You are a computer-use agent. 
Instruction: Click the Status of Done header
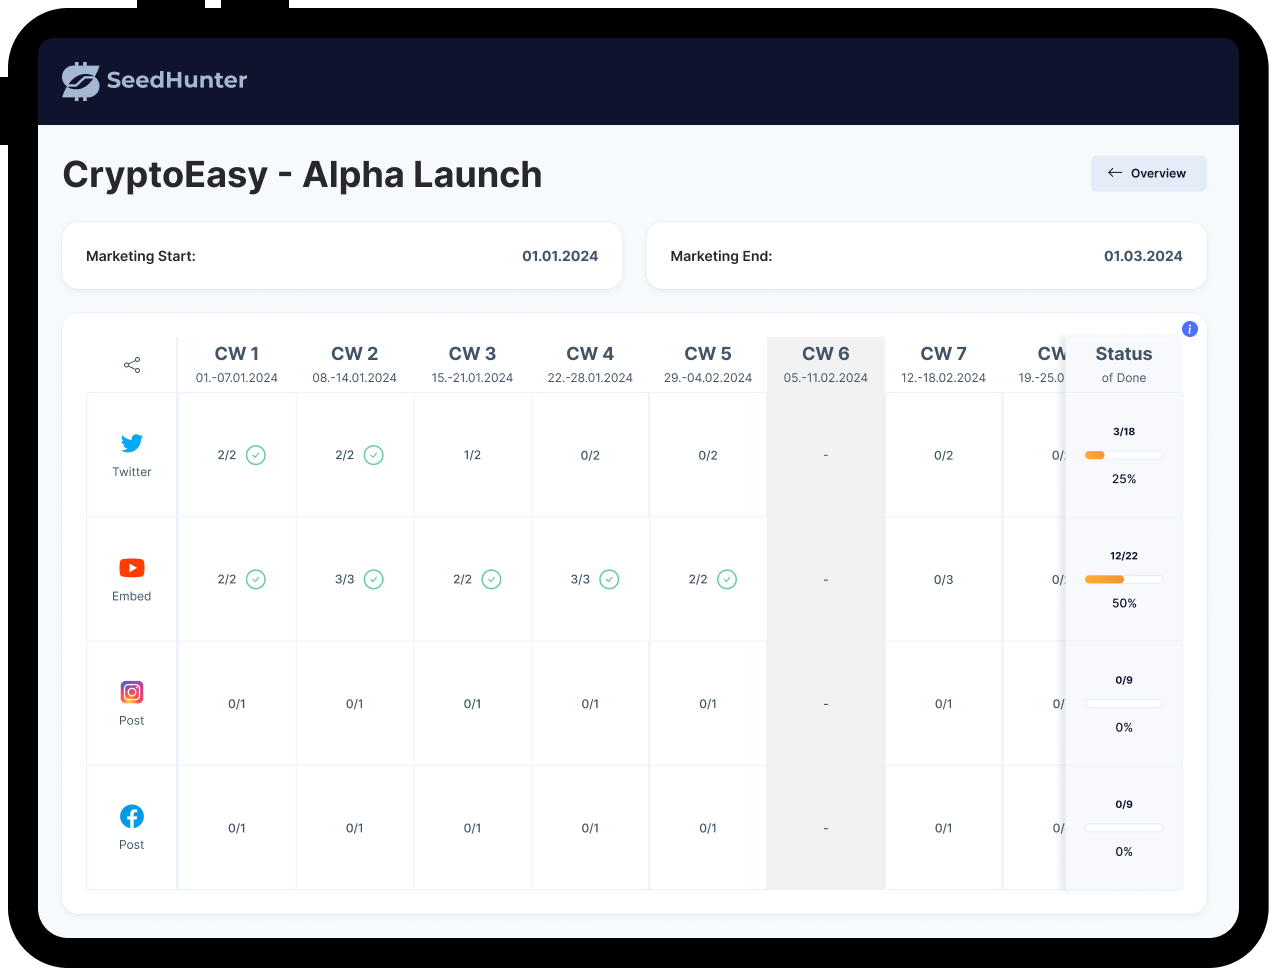1124,364
